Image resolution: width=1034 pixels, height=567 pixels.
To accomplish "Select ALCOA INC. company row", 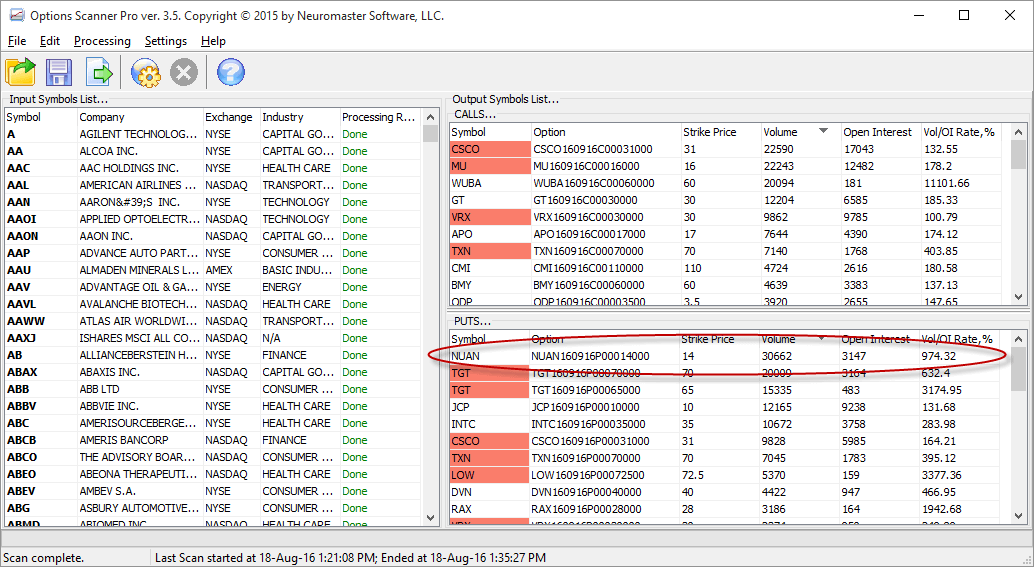I will (x=213, y=151).
